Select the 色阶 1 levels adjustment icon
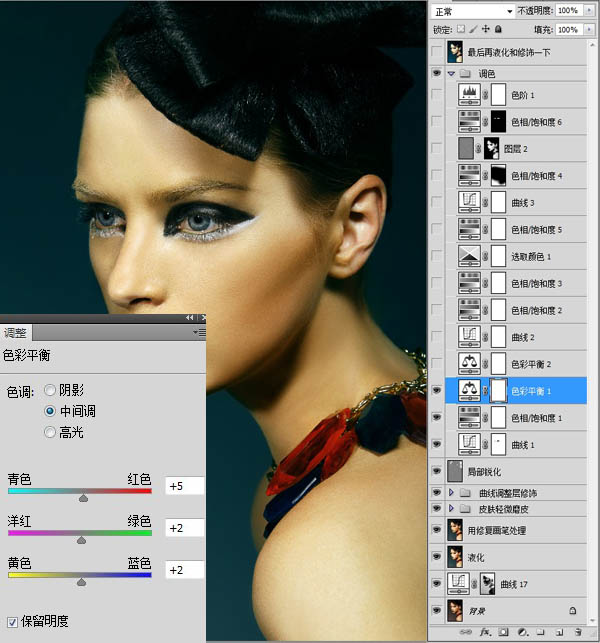This screenshot has height=643, width=600. point(469,95)
